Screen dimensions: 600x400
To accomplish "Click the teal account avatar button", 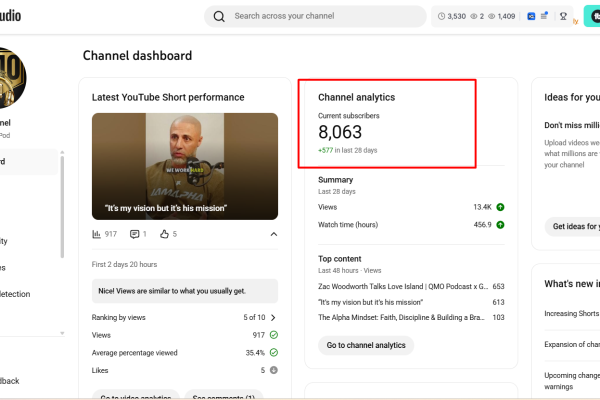I will (x=590, y=16).
